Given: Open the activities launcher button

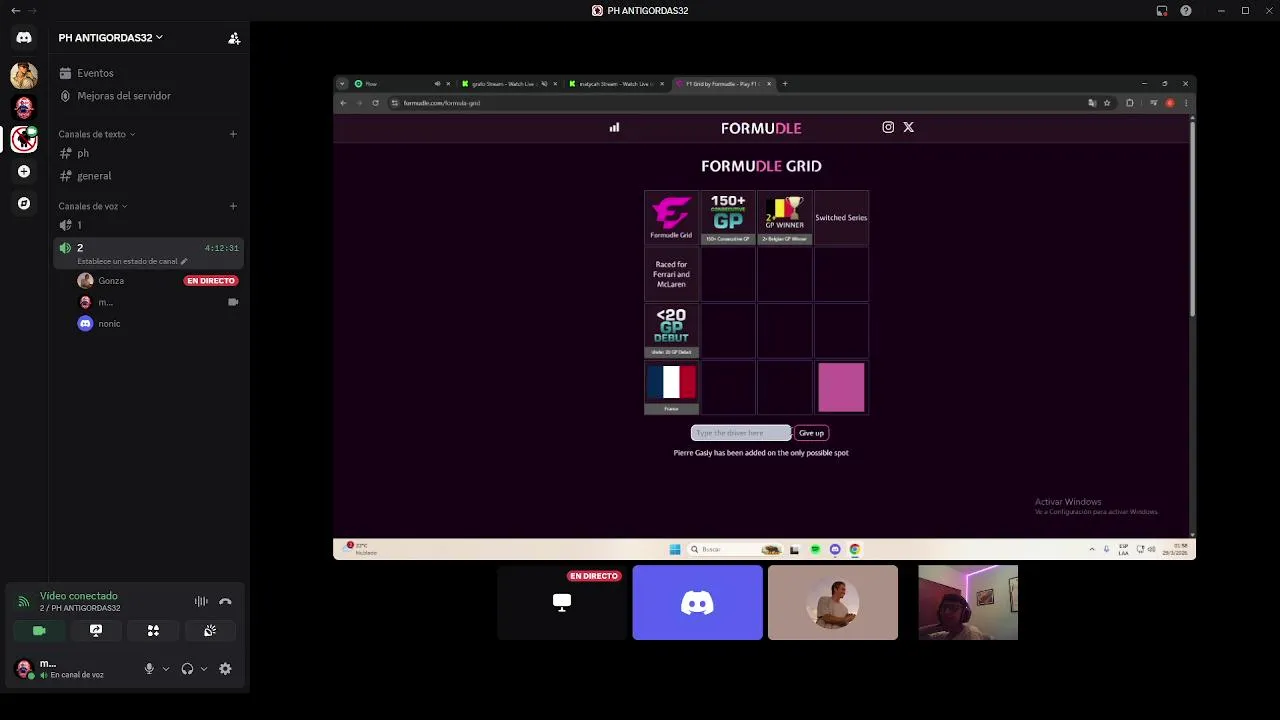Looking at the screenshot, I should tap(153, 631).
